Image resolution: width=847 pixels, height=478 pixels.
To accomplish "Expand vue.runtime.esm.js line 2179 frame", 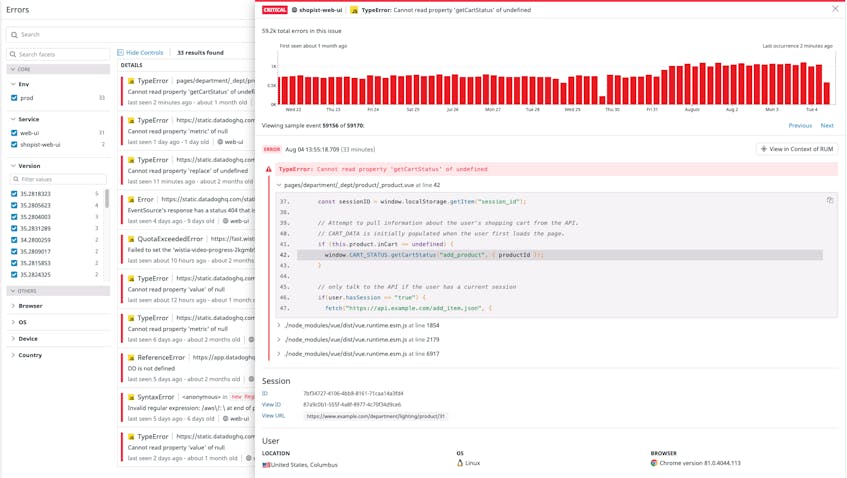I will click(x=279, y=340).
